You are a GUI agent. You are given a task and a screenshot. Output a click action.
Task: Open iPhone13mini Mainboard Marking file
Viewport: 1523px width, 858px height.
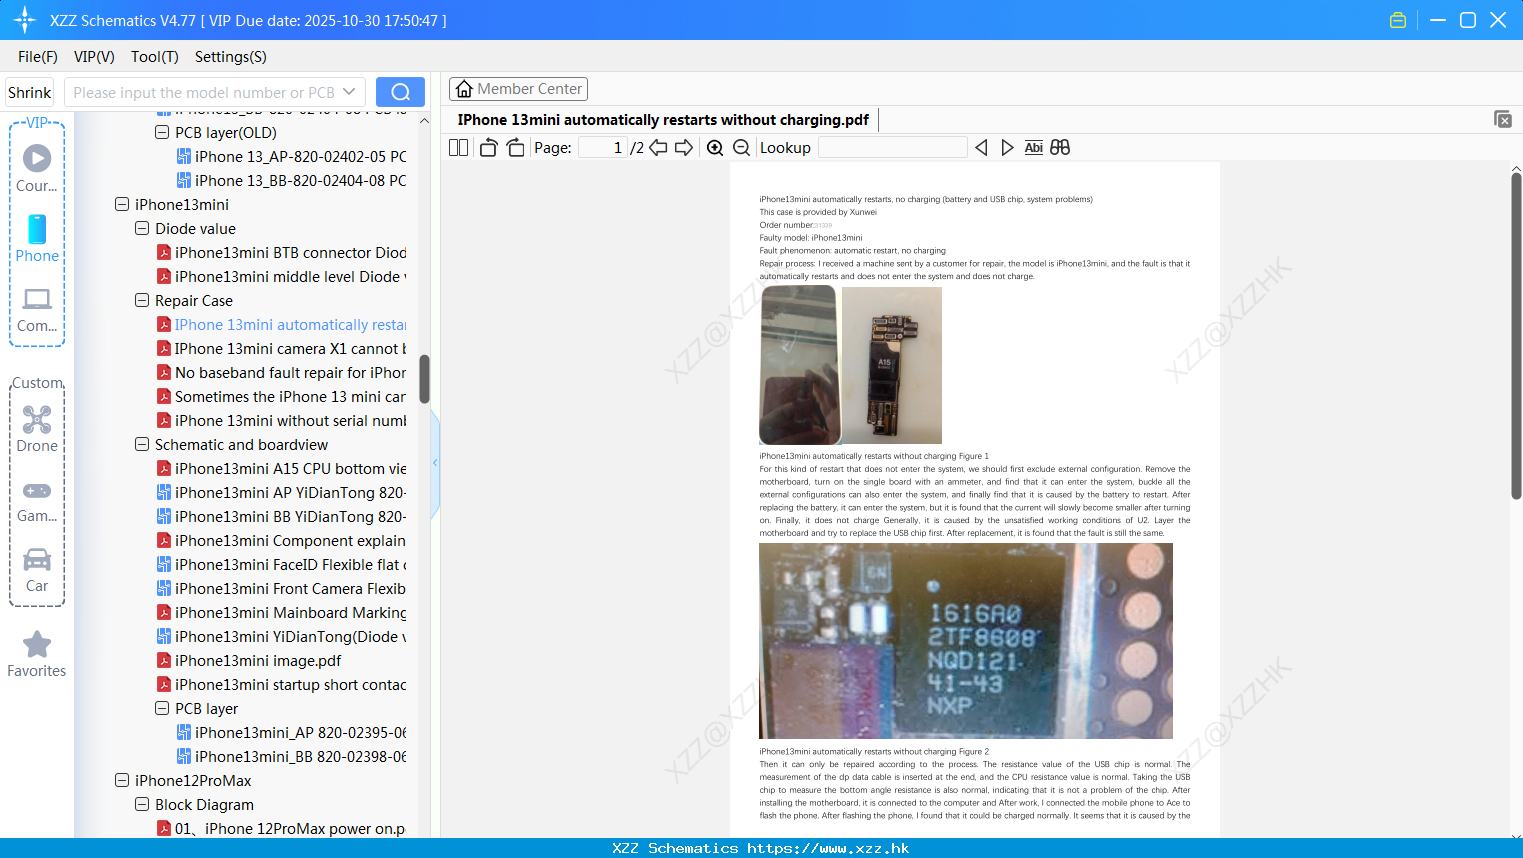point(281,612)
